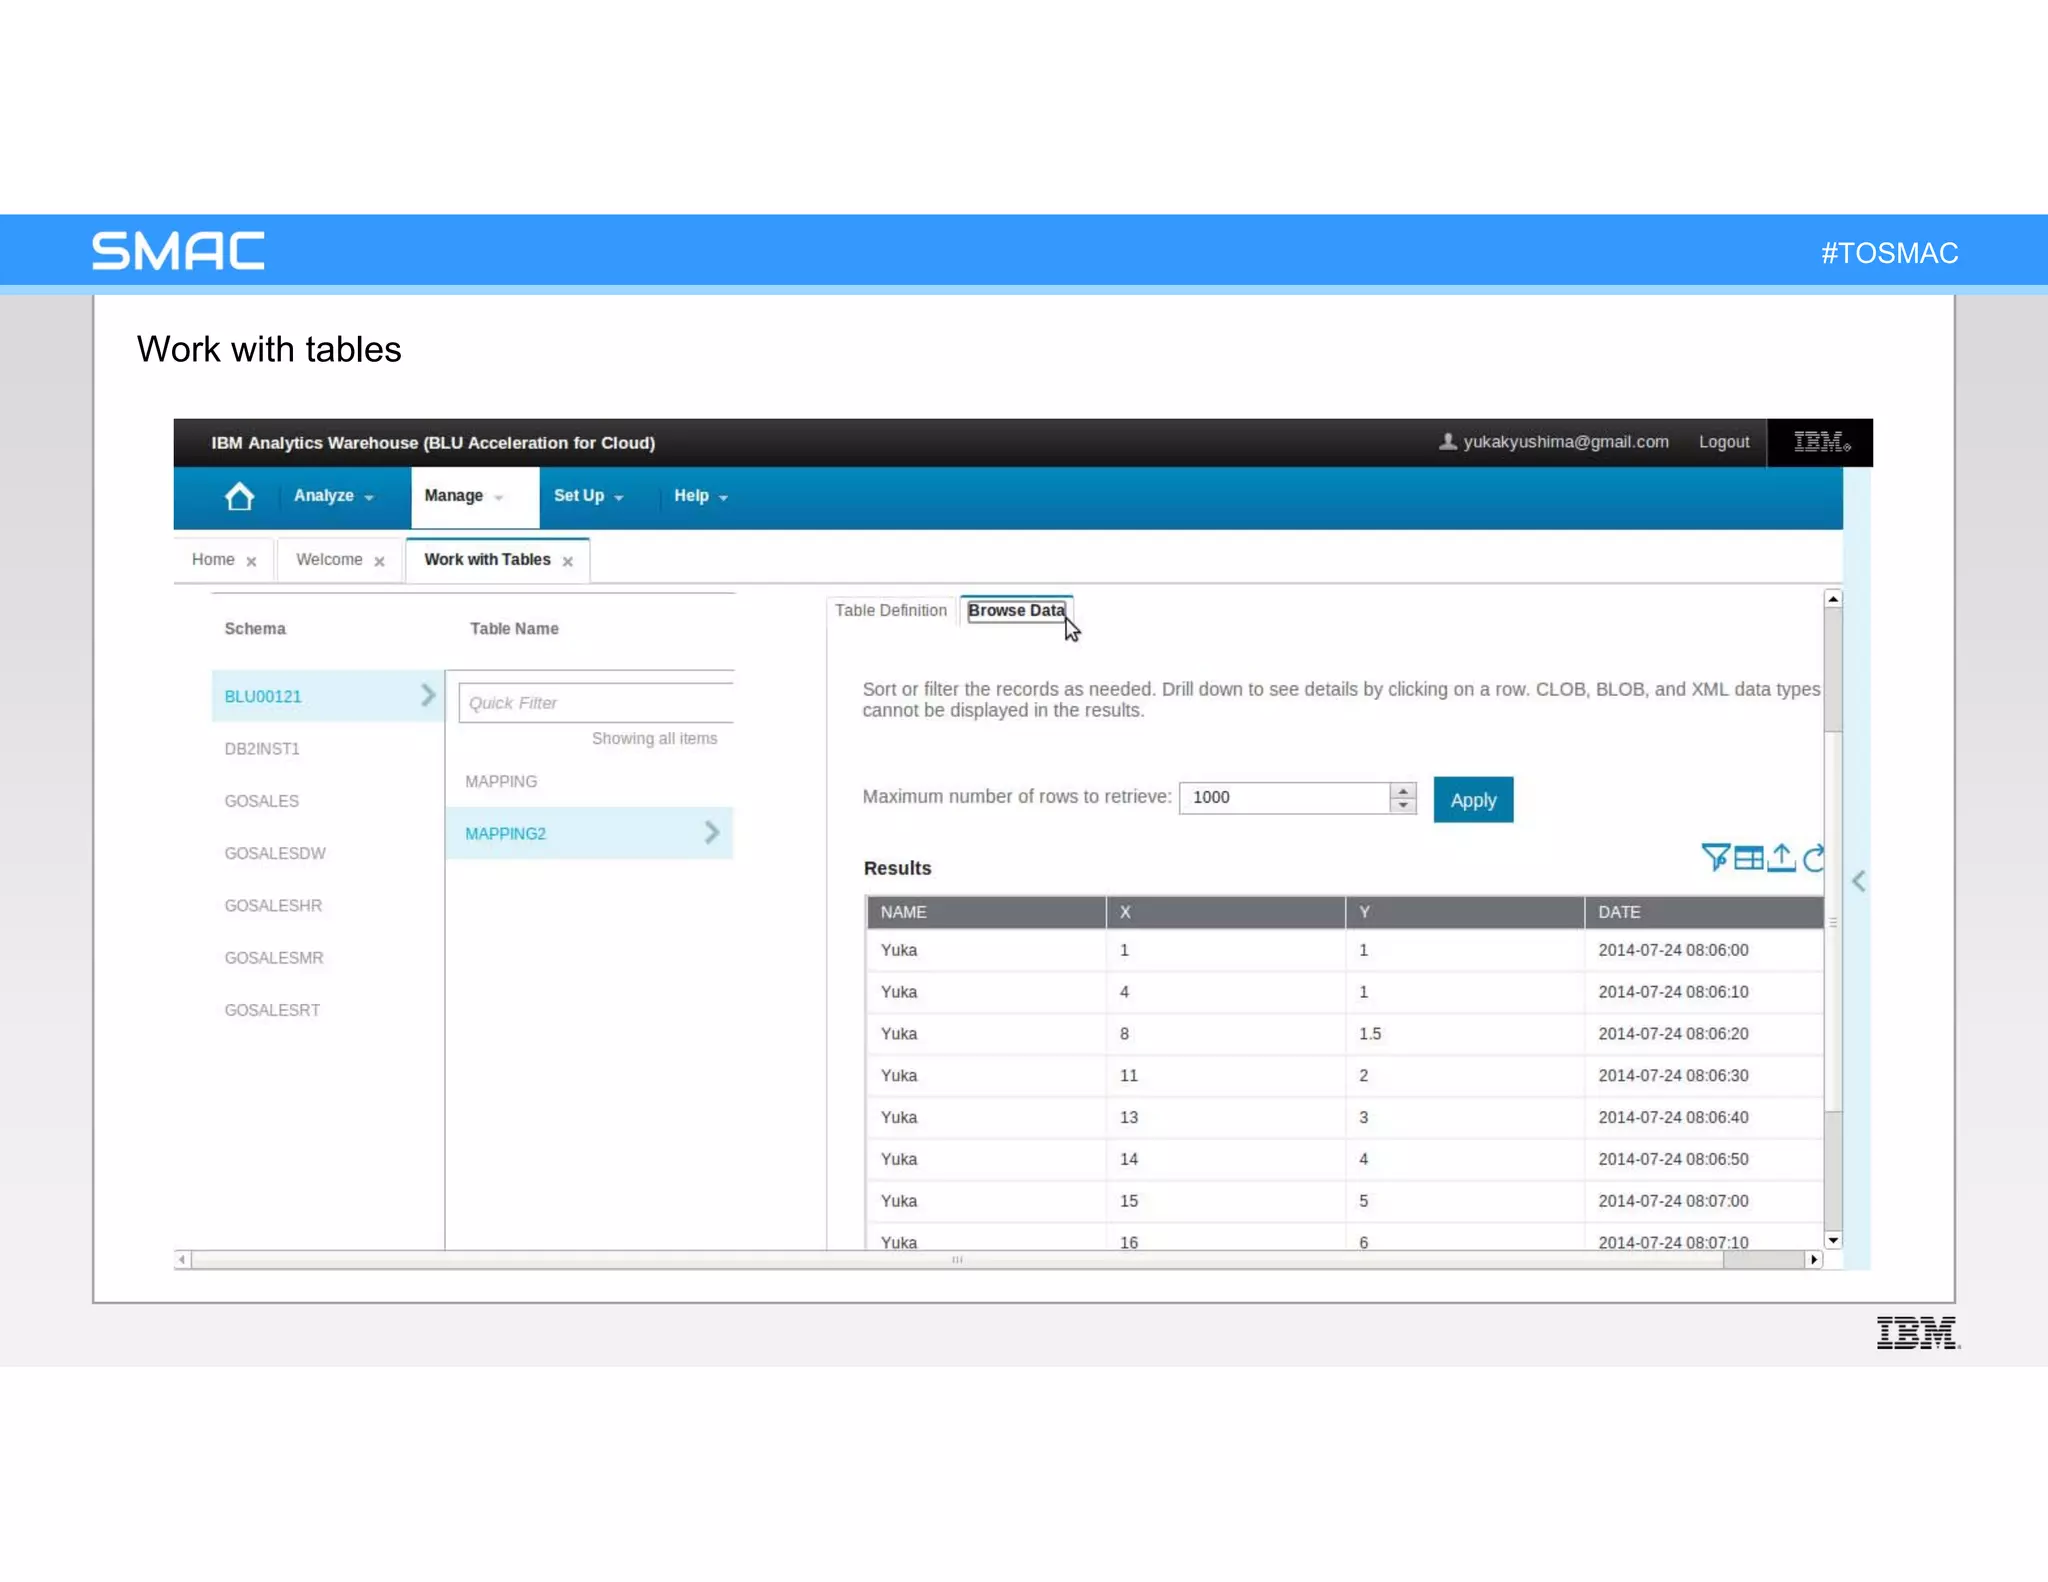The image size is (2048, 1582).
Task: Switch to the Table Definition tab
Action: pos(890,610)
